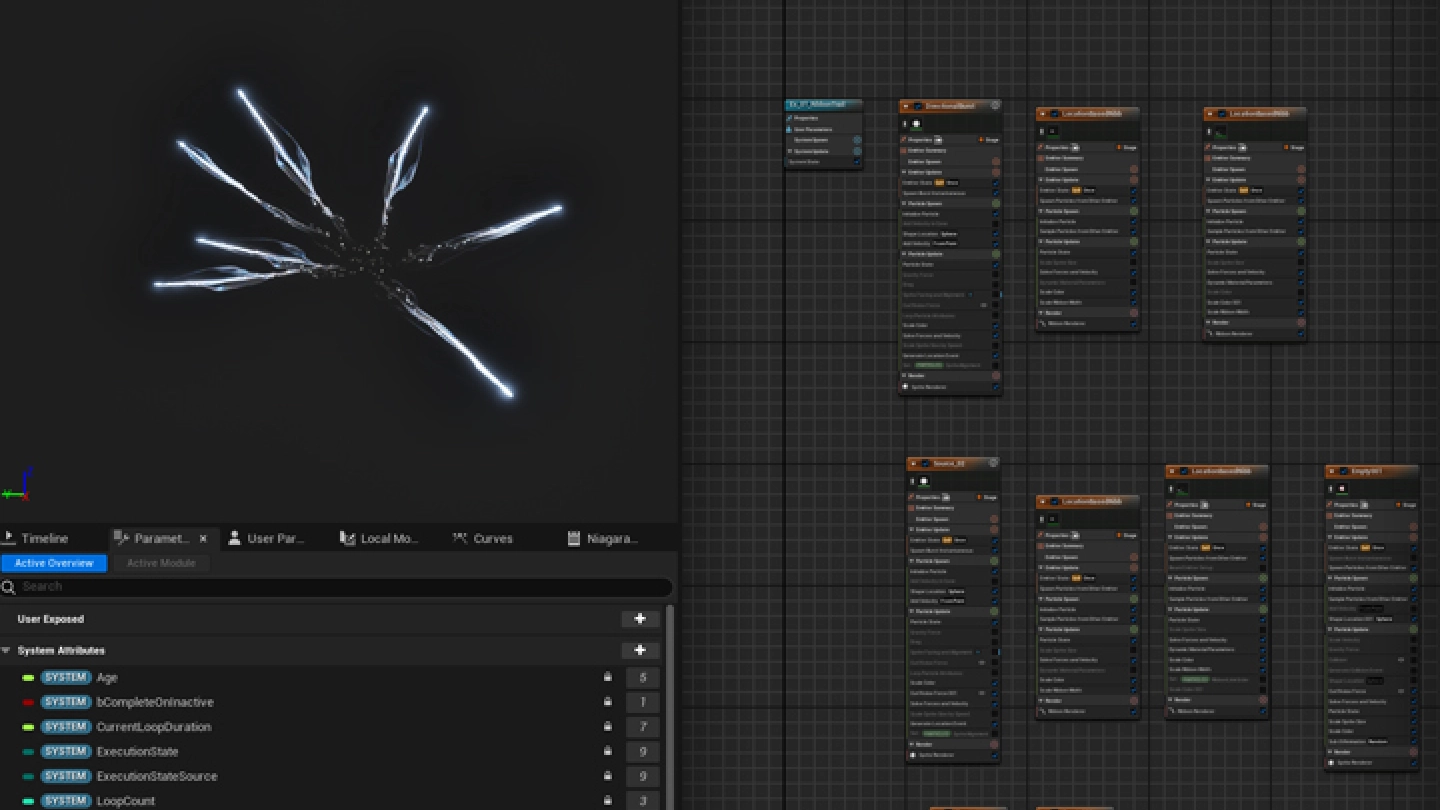Click the SYSTEM namespace badge on Age
Screen dimensions: 1440x810
click(66, 678)
